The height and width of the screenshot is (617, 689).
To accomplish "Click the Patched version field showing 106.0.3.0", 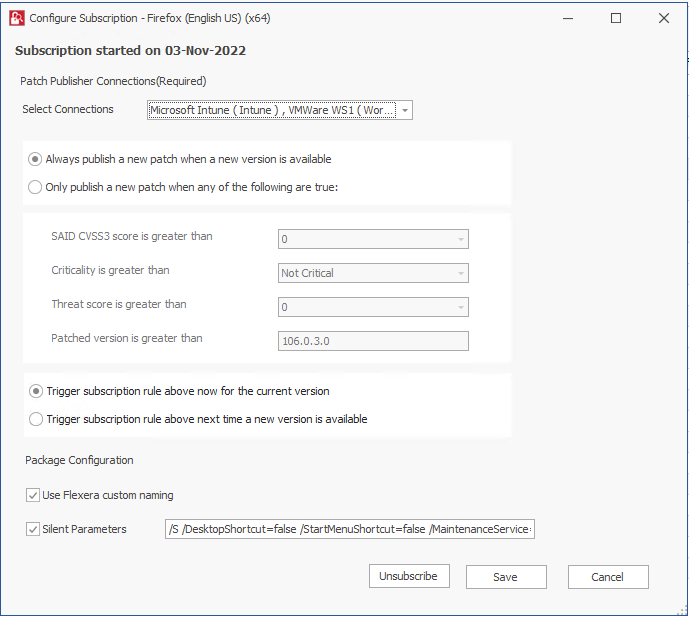I will (x=373, y=341).
